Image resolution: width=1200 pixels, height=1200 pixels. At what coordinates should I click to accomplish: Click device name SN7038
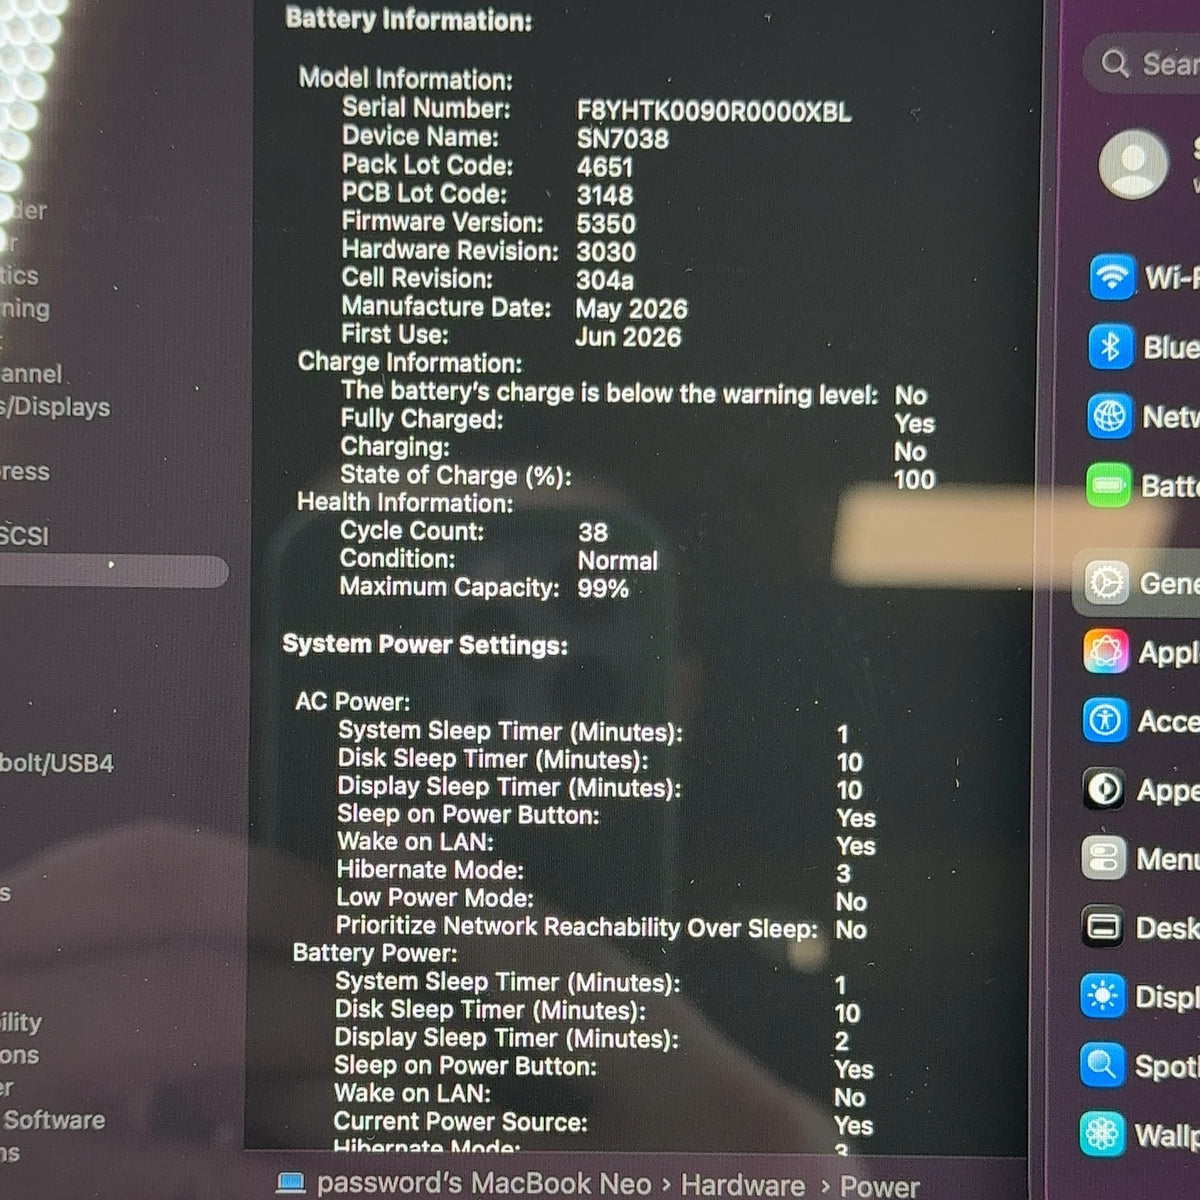coord(622,139)
